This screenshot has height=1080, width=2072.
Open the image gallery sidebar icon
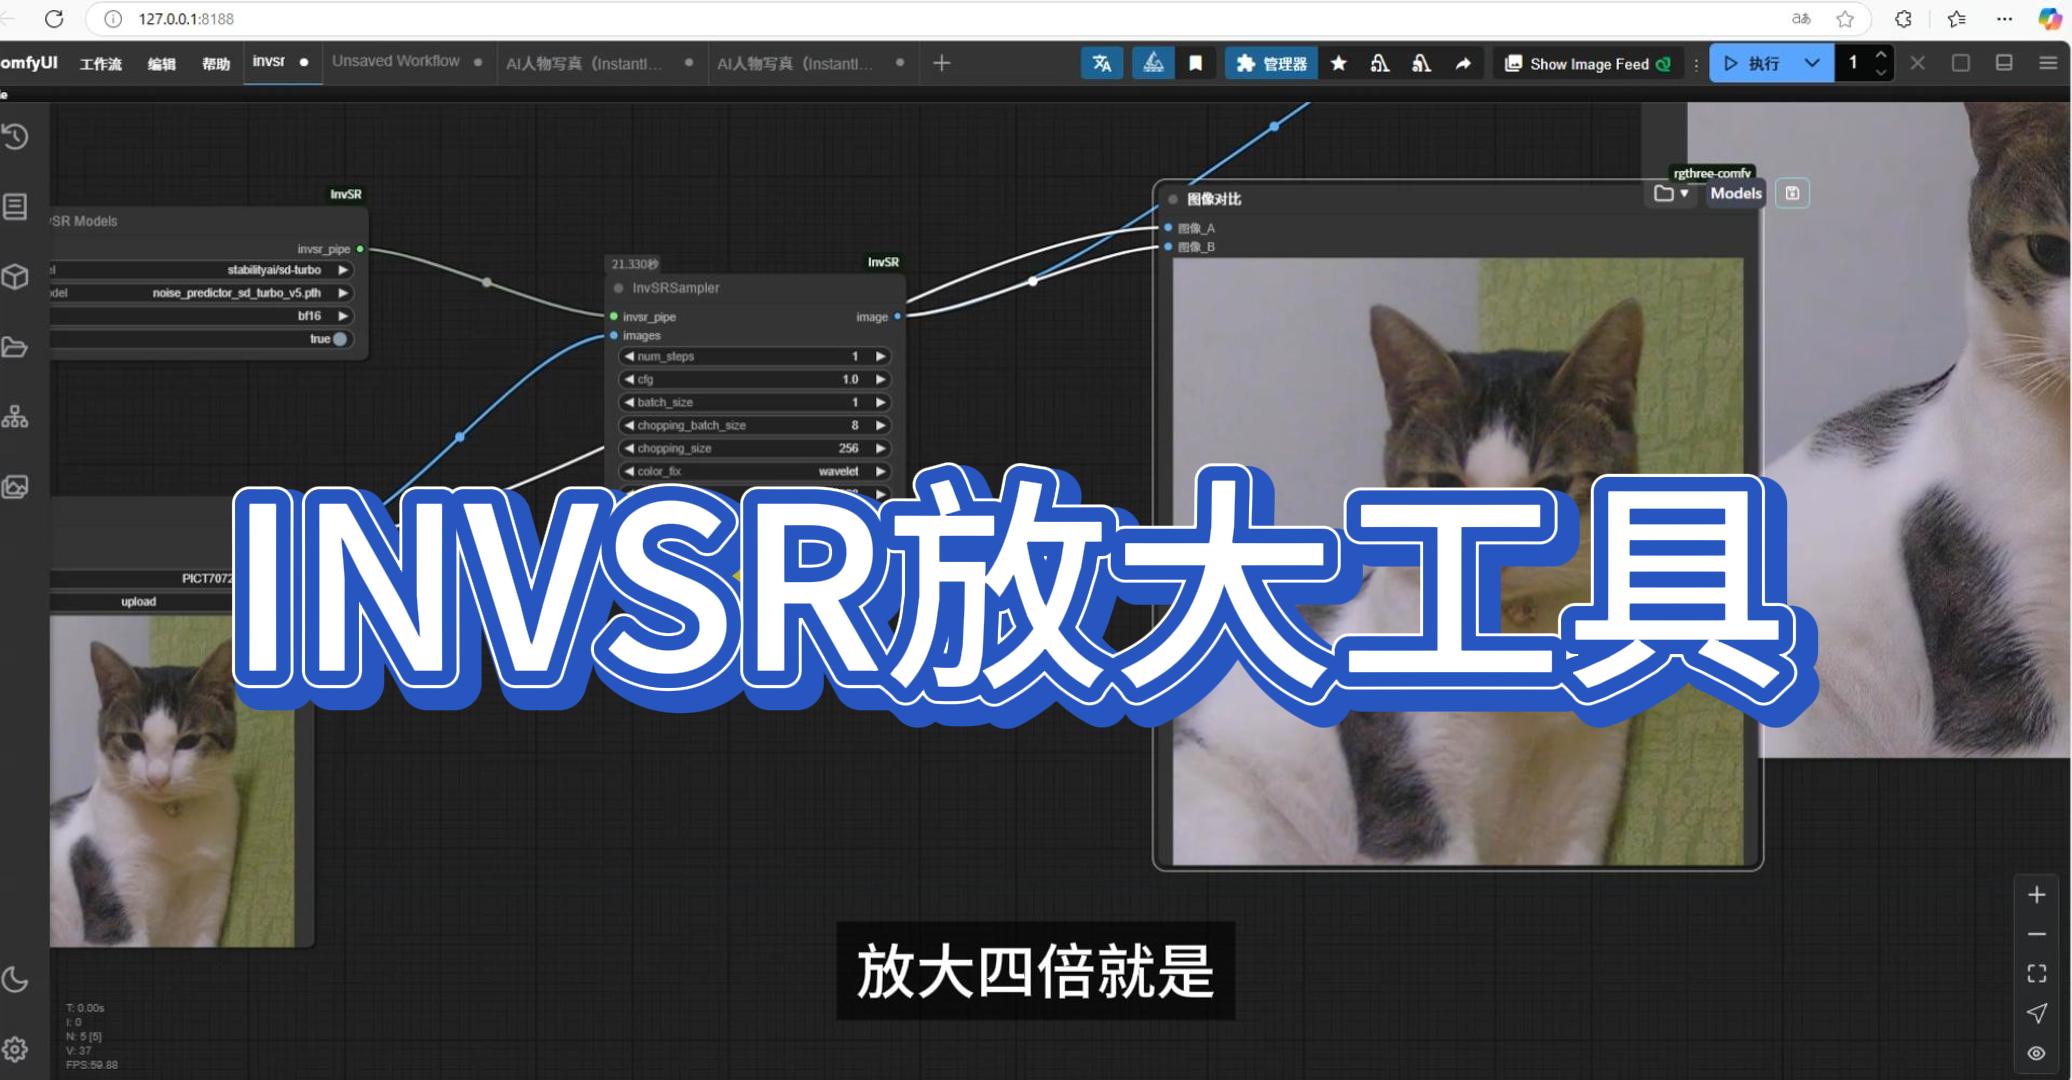(x=15, y=487)
